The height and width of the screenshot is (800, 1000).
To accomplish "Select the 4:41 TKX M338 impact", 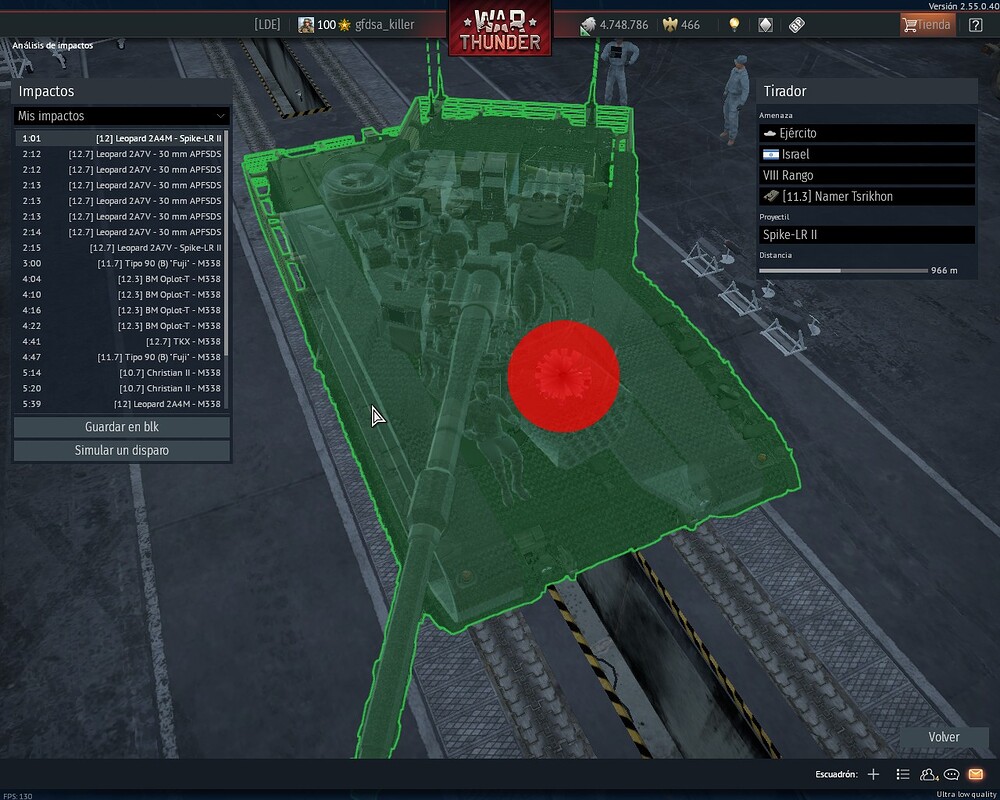I will (x=121, y=341).
